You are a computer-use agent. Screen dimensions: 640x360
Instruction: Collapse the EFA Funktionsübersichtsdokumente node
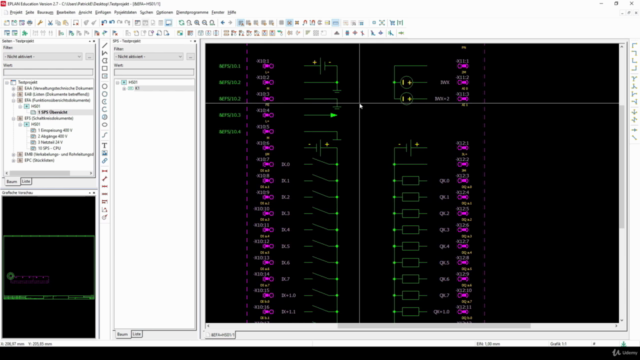point(13,100)
